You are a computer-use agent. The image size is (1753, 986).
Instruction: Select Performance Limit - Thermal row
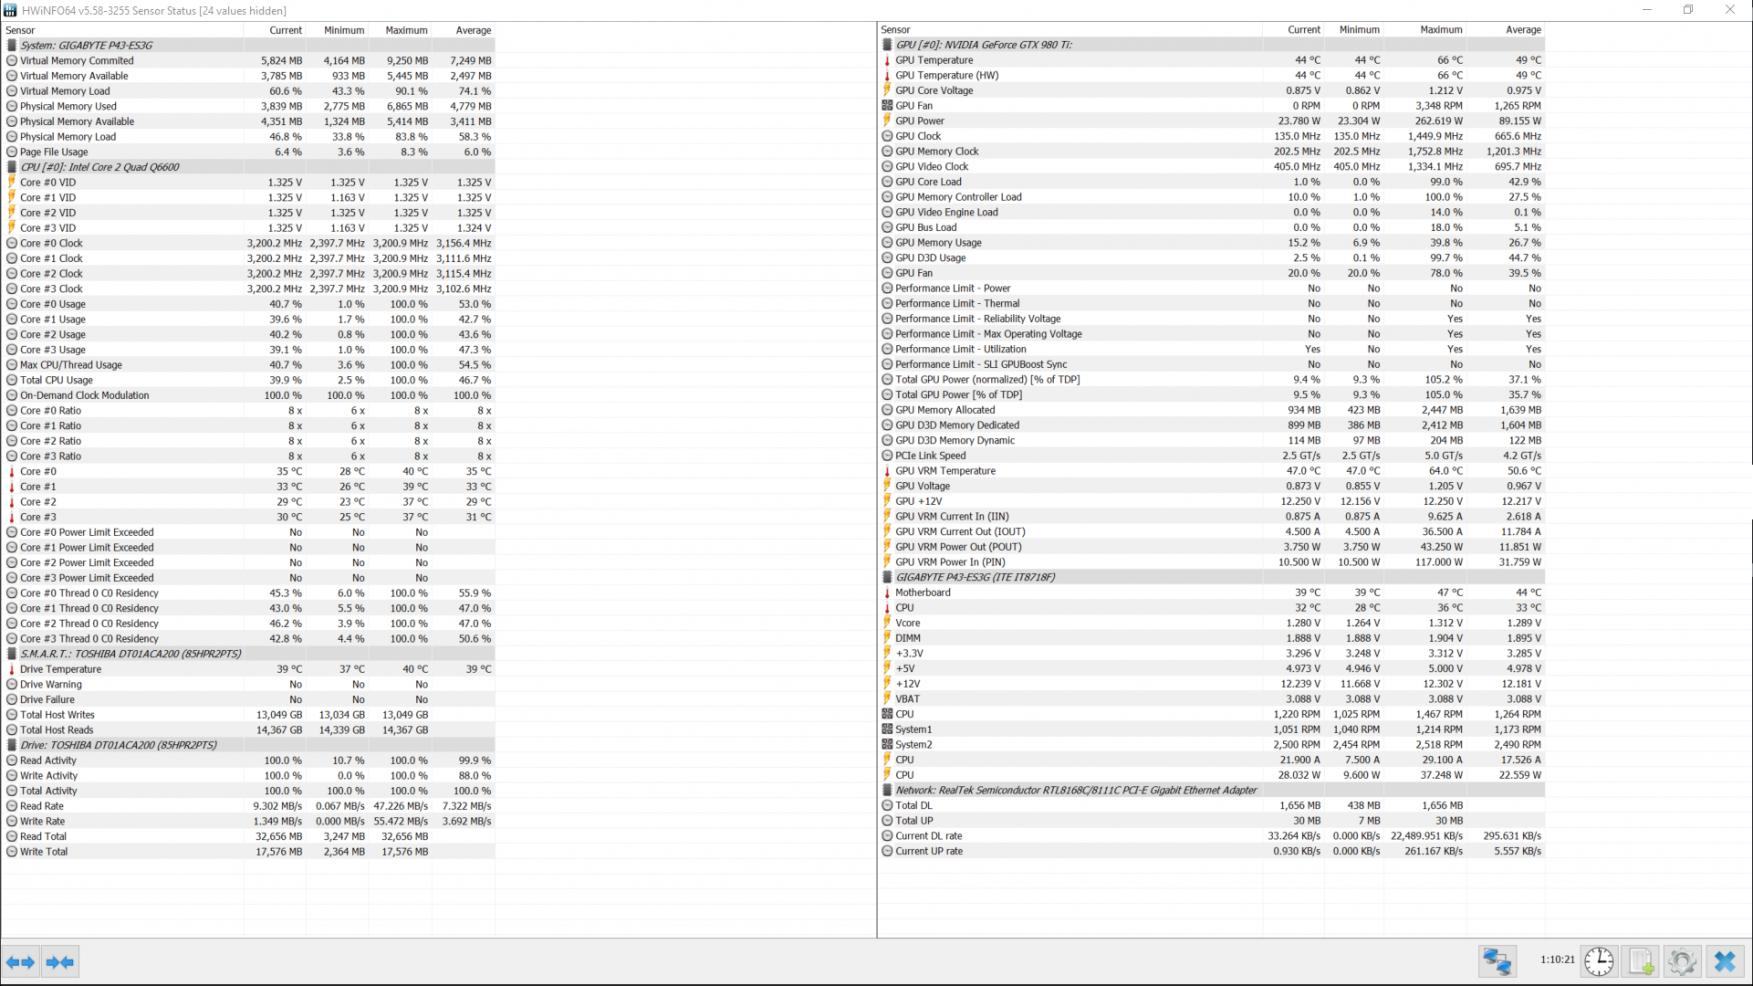pos(1212,303)
